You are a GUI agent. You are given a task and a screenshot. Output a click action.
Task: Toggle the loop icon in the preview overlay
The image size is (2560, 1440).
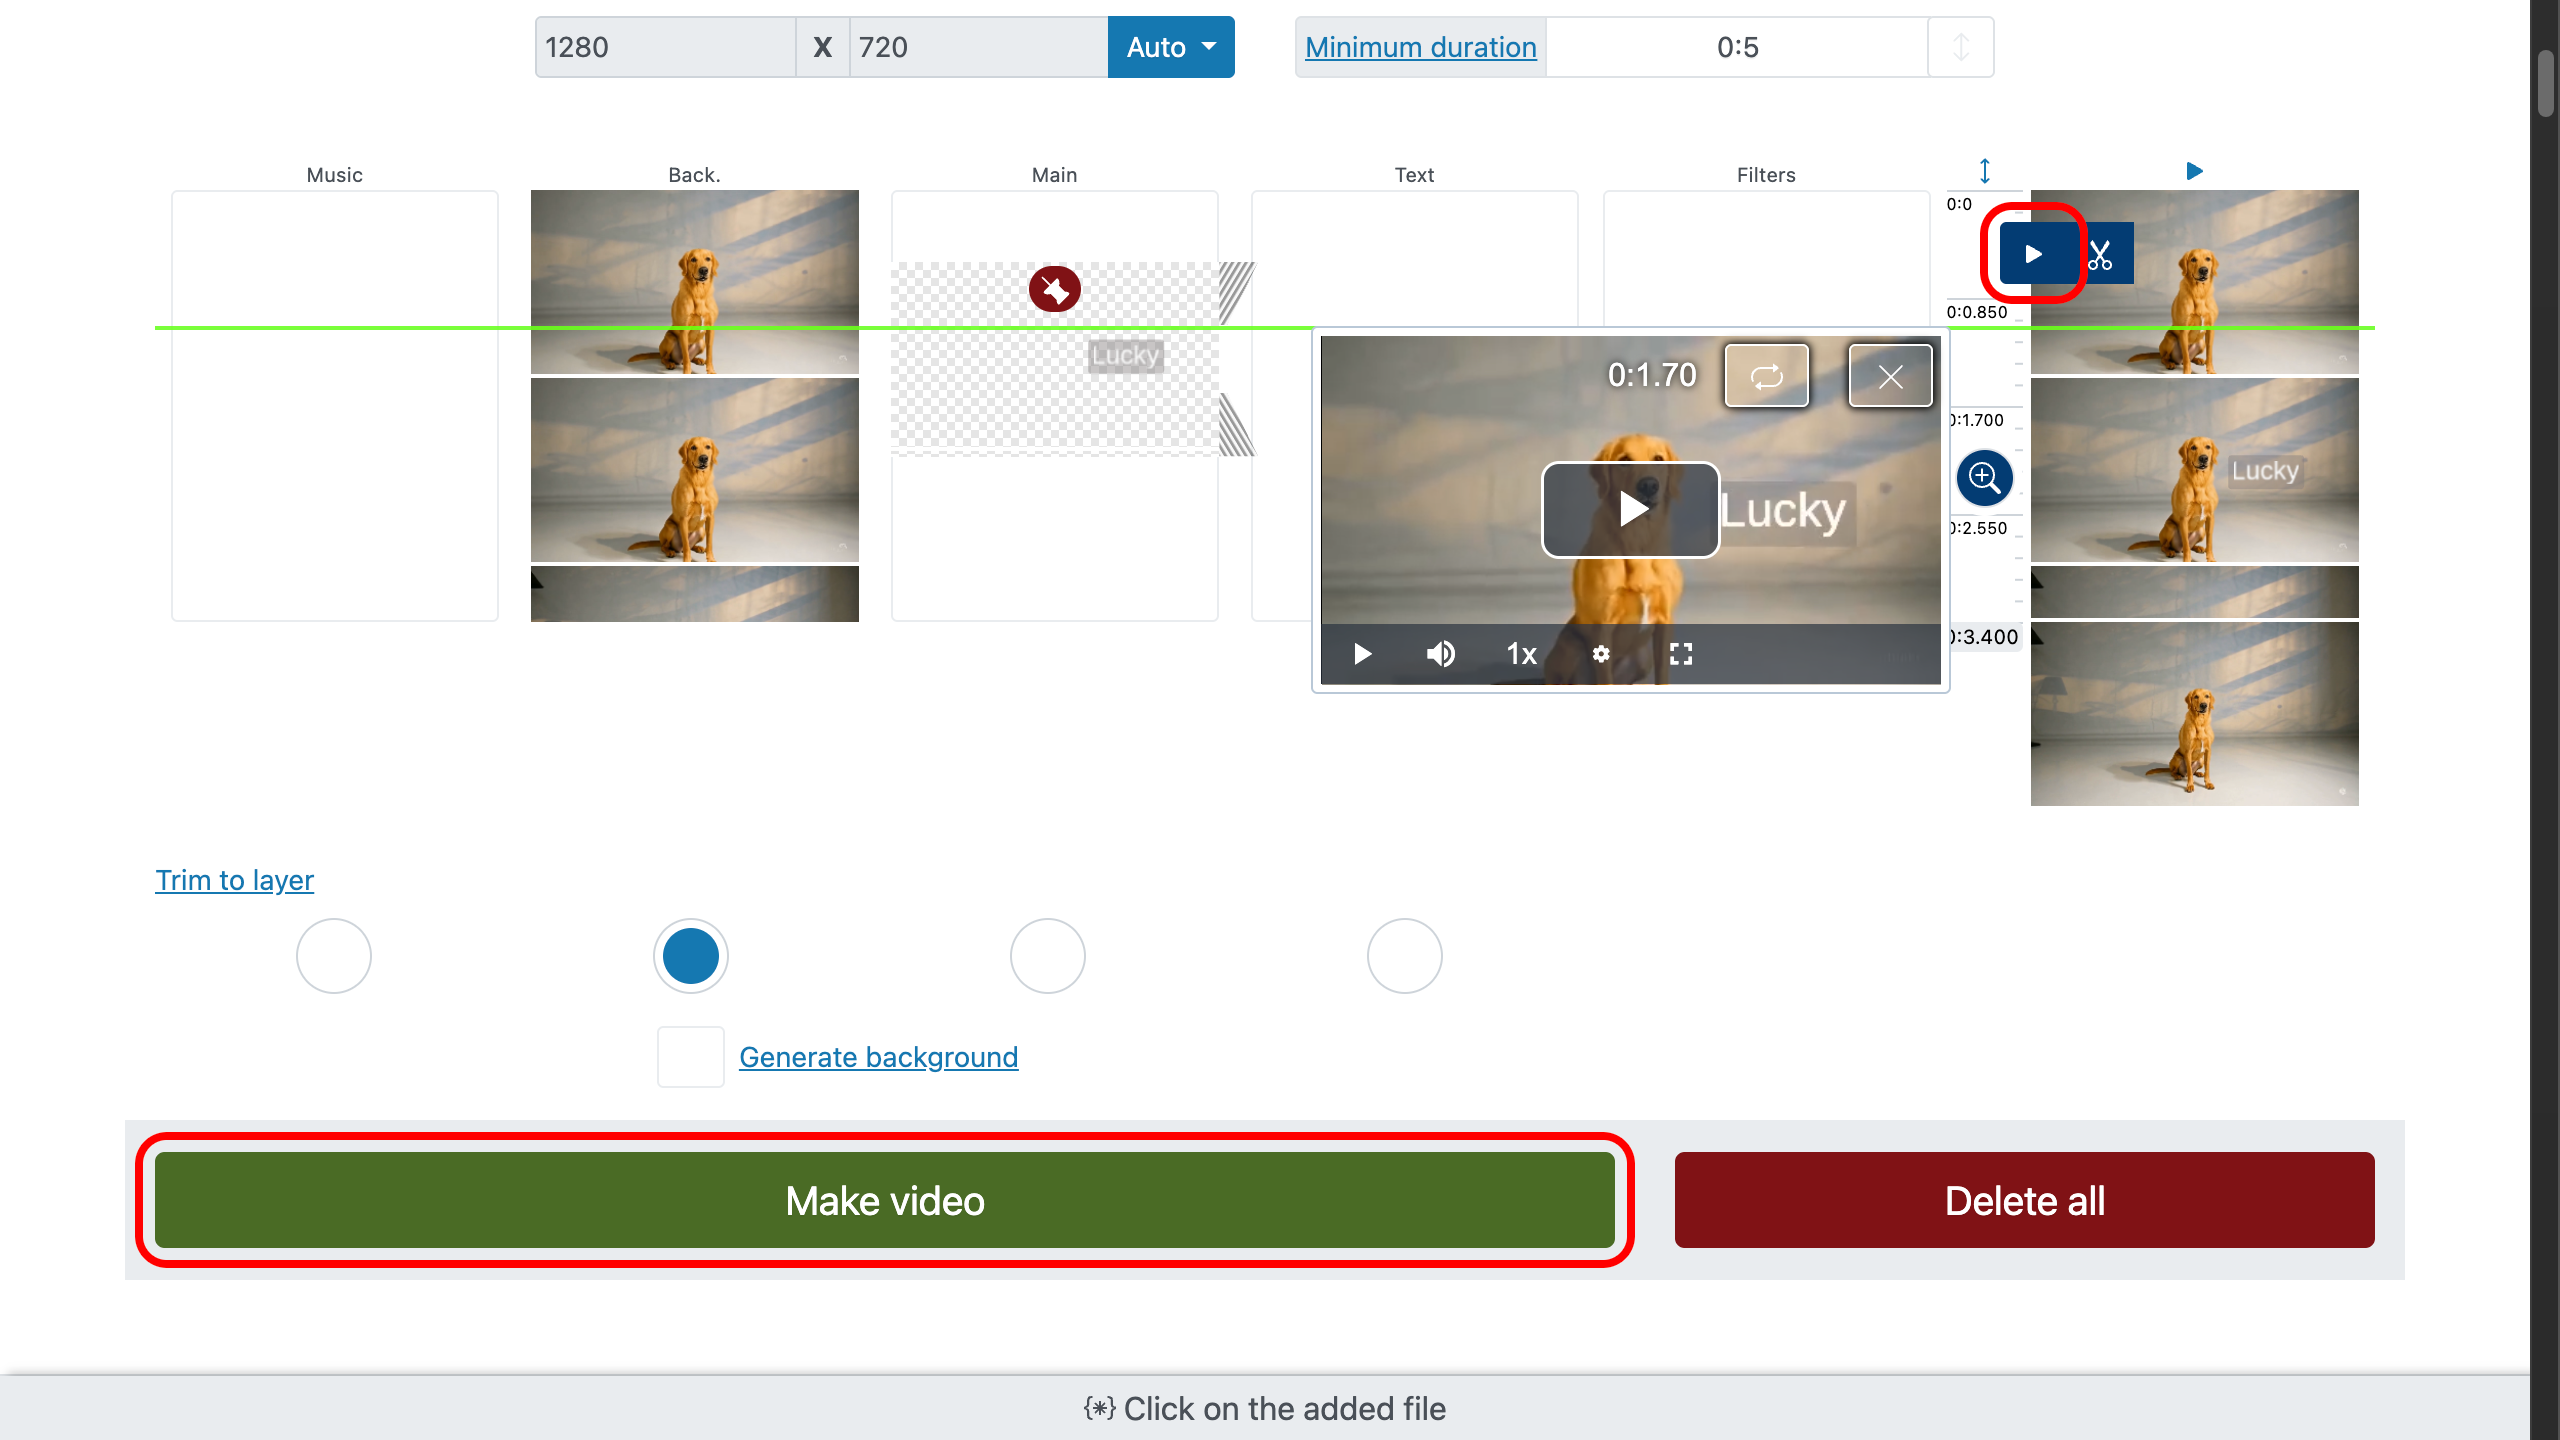pyautogui.click(x=1766, y=375)
